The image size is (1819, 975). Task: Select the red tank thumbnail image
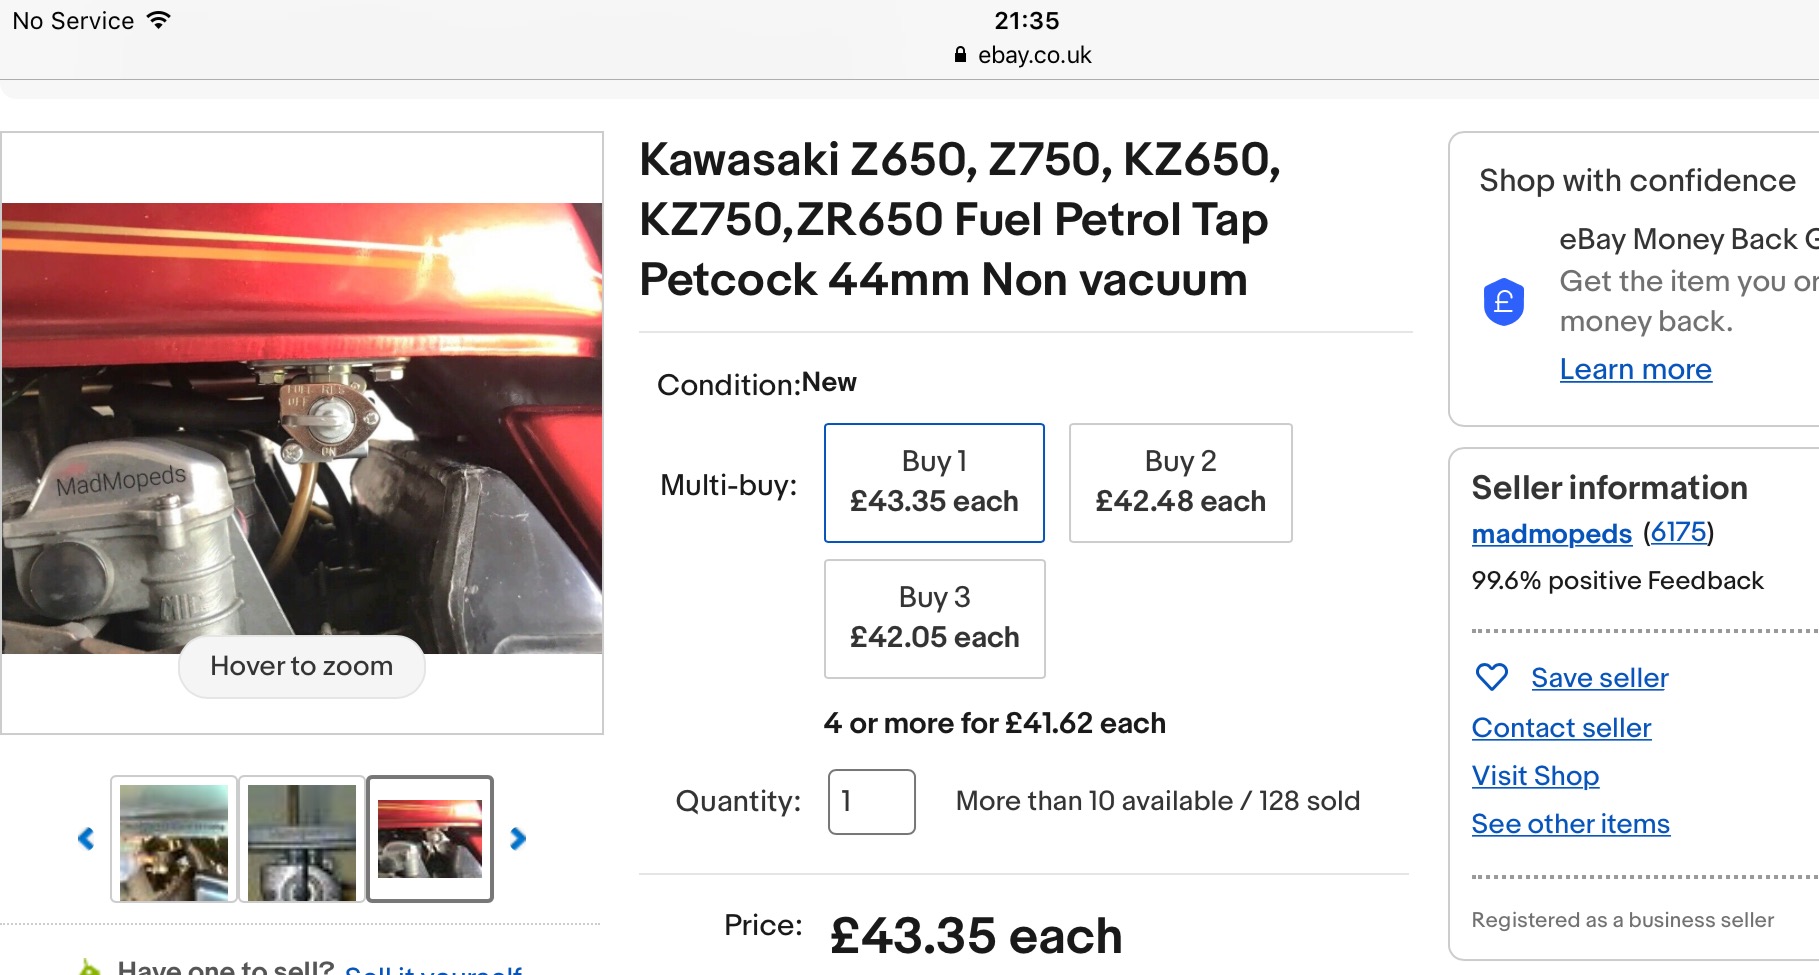coord(430,840)
